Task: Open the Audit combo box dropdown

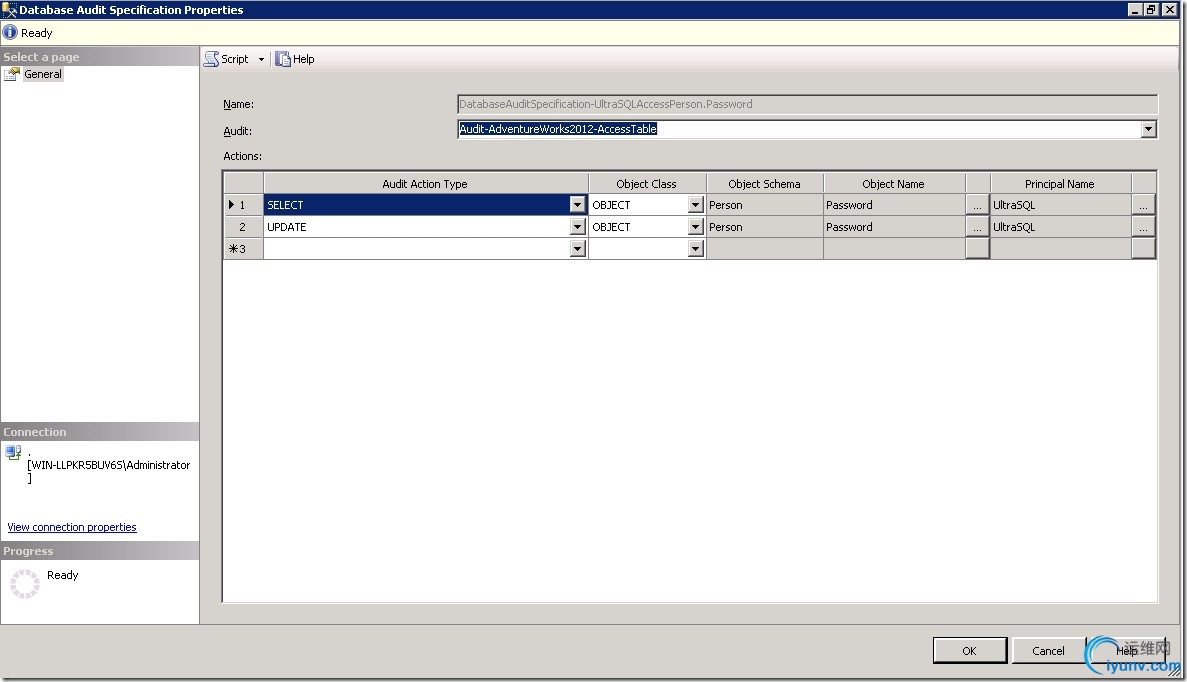Action: click(x=1148, y=129)
